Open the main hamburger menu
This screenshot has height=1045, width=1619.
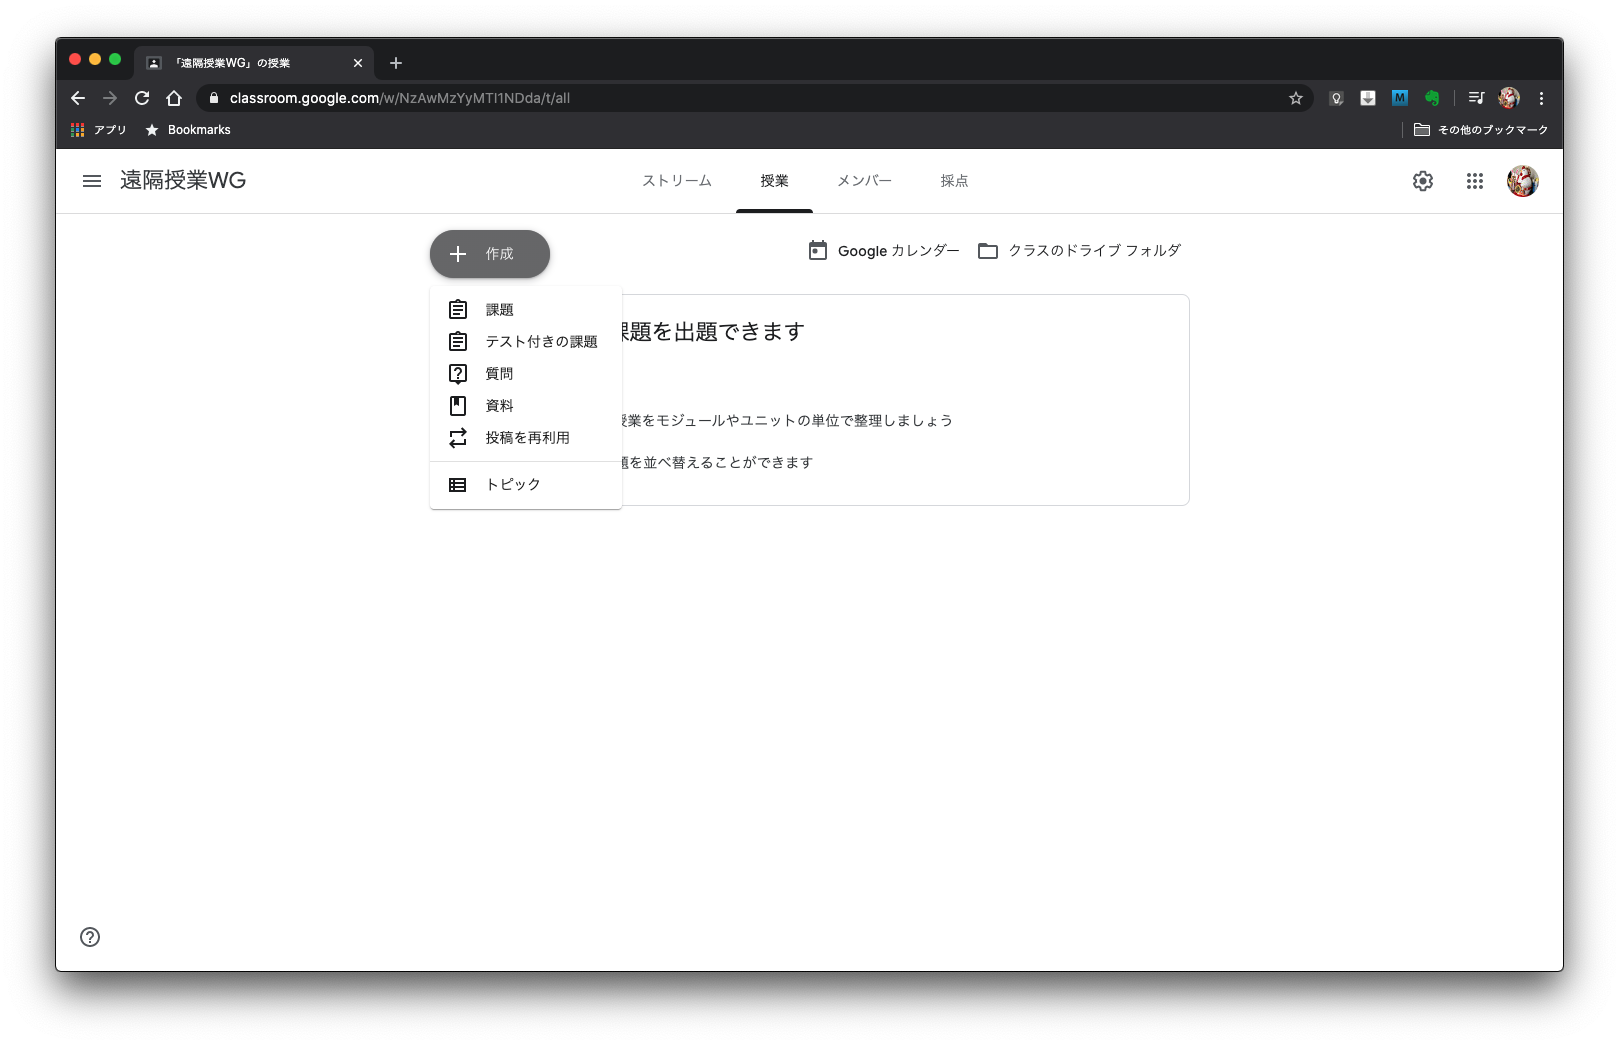[92, 181]
